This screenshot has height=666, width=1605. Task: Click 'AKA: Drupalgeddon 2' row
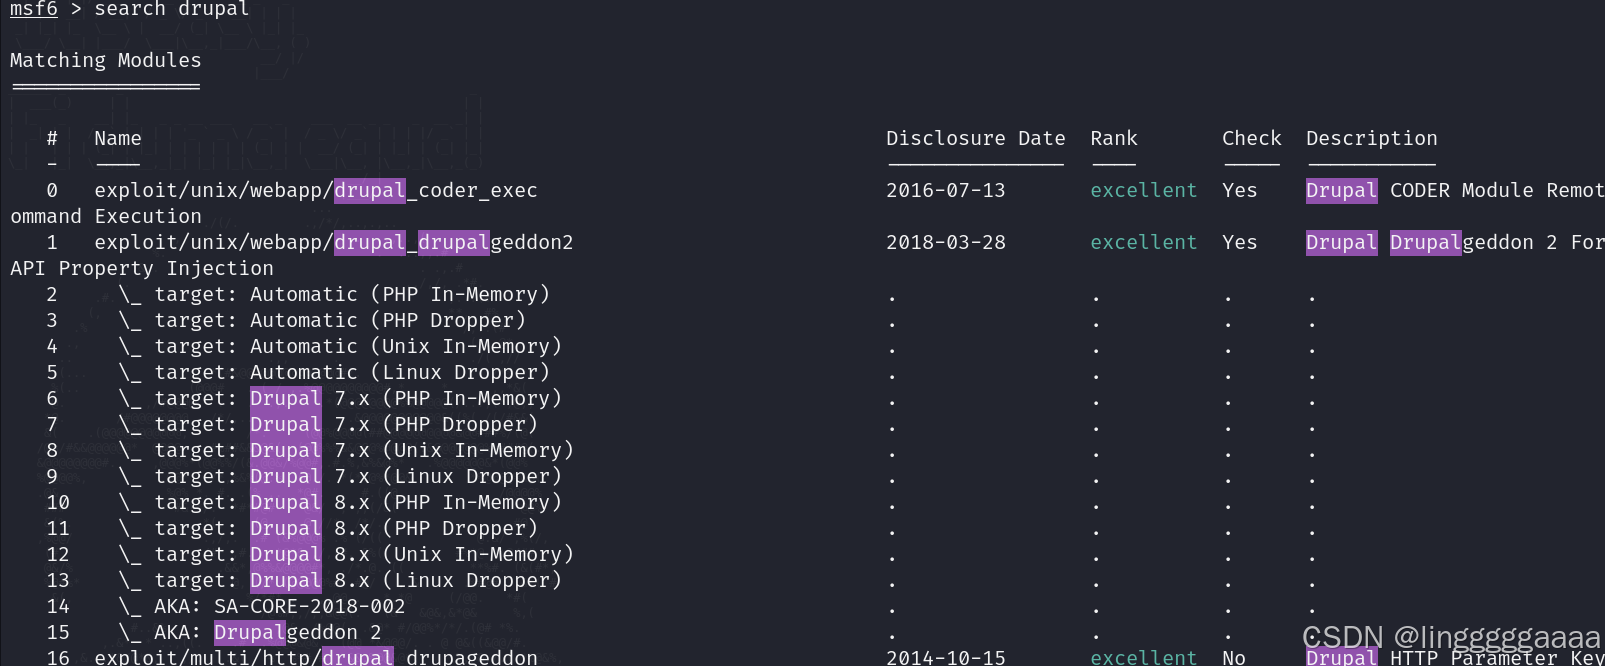pos(250,633)
